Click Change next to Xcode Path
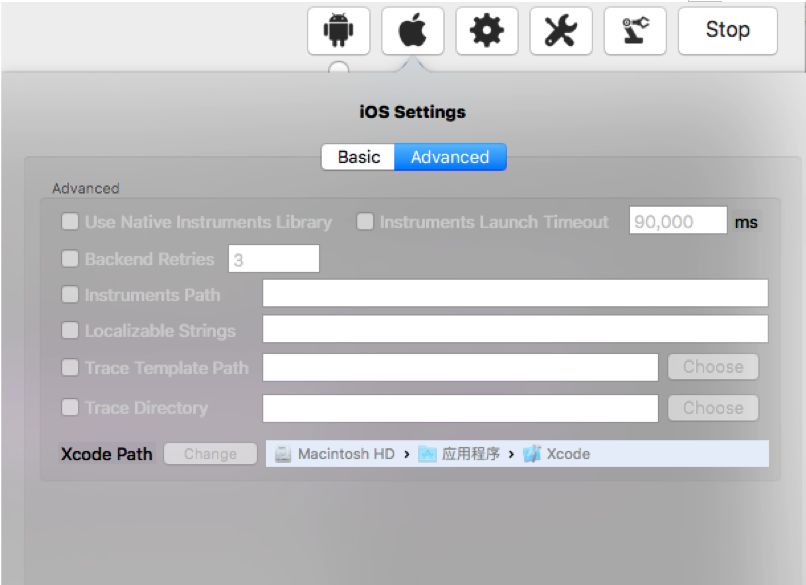This screenshot has width=806, height=585. (210, 454)
